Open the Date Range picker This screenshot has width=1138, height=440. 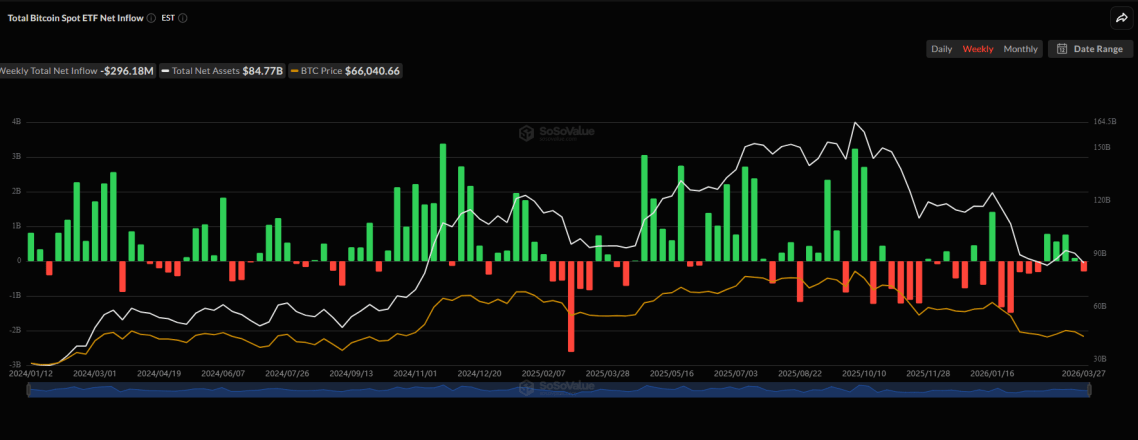tap(1091, 49)
